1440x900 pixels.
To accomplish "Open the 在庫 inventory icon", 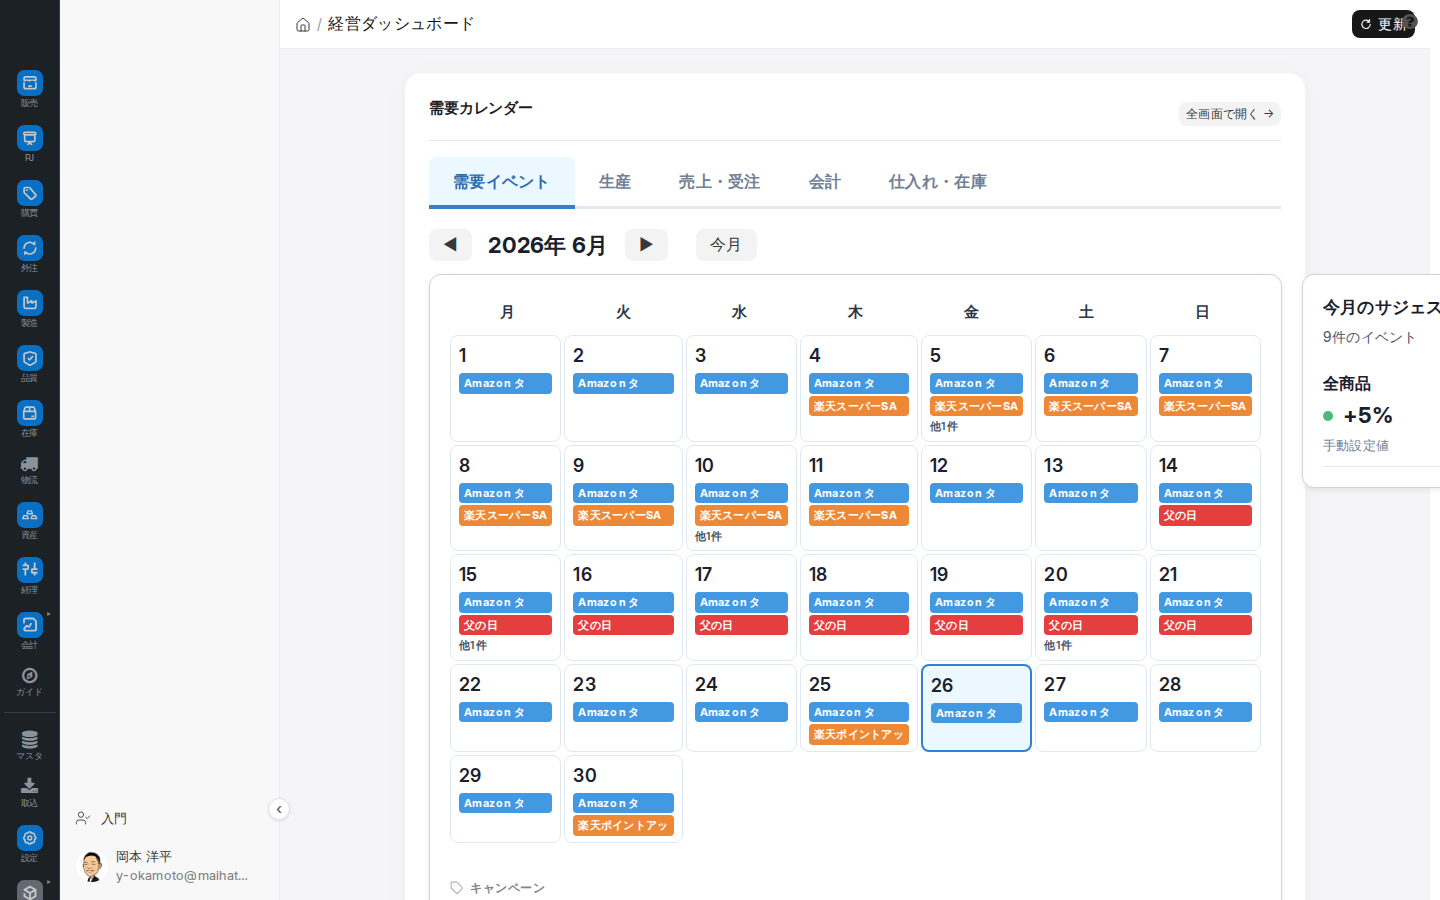I will click(x=29, y=413).
